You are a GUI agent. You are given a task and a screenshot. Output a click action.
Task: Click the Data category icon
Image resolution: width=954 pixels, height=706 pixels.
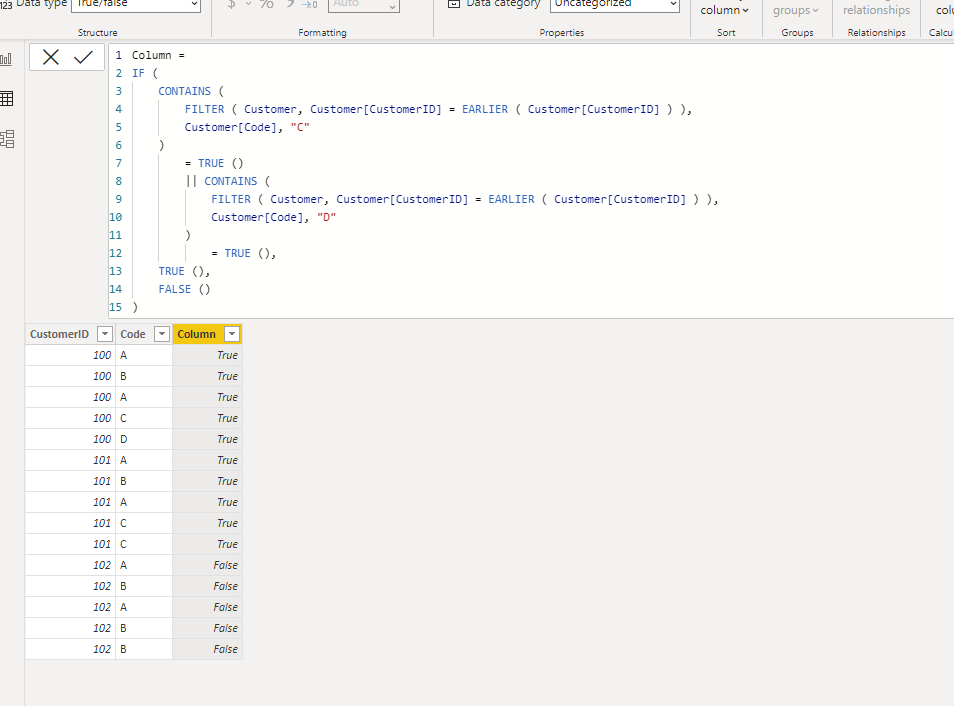[x=454, y=4]
